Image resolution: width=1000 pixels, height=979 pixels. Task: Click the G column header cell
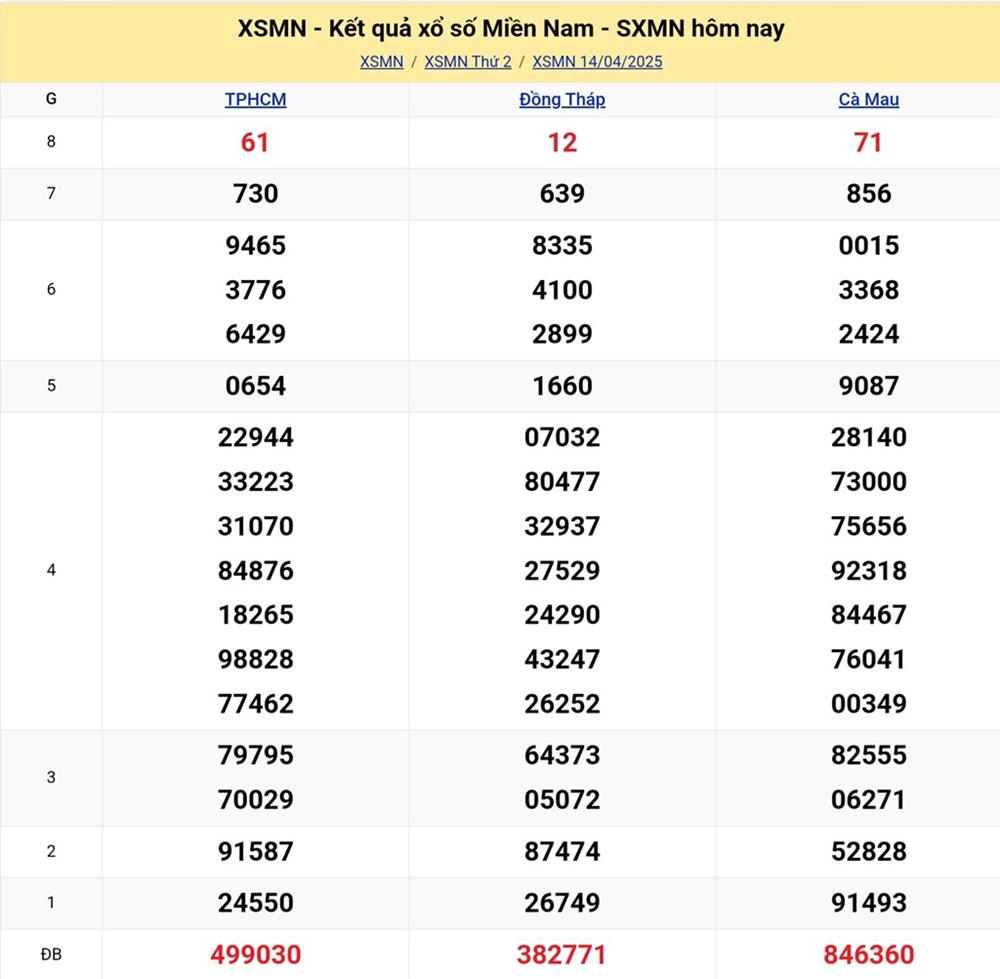[x=51, y=99]
